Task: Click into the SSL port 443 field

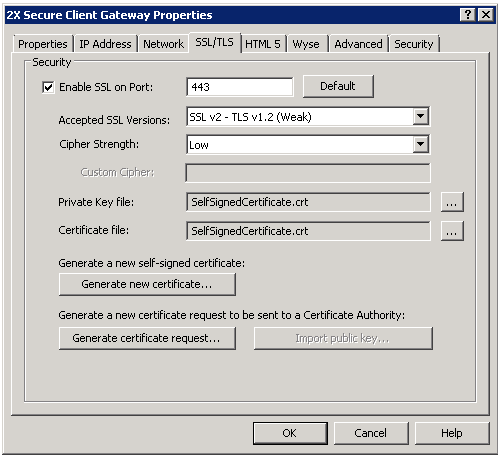Action: coord(240,87)
